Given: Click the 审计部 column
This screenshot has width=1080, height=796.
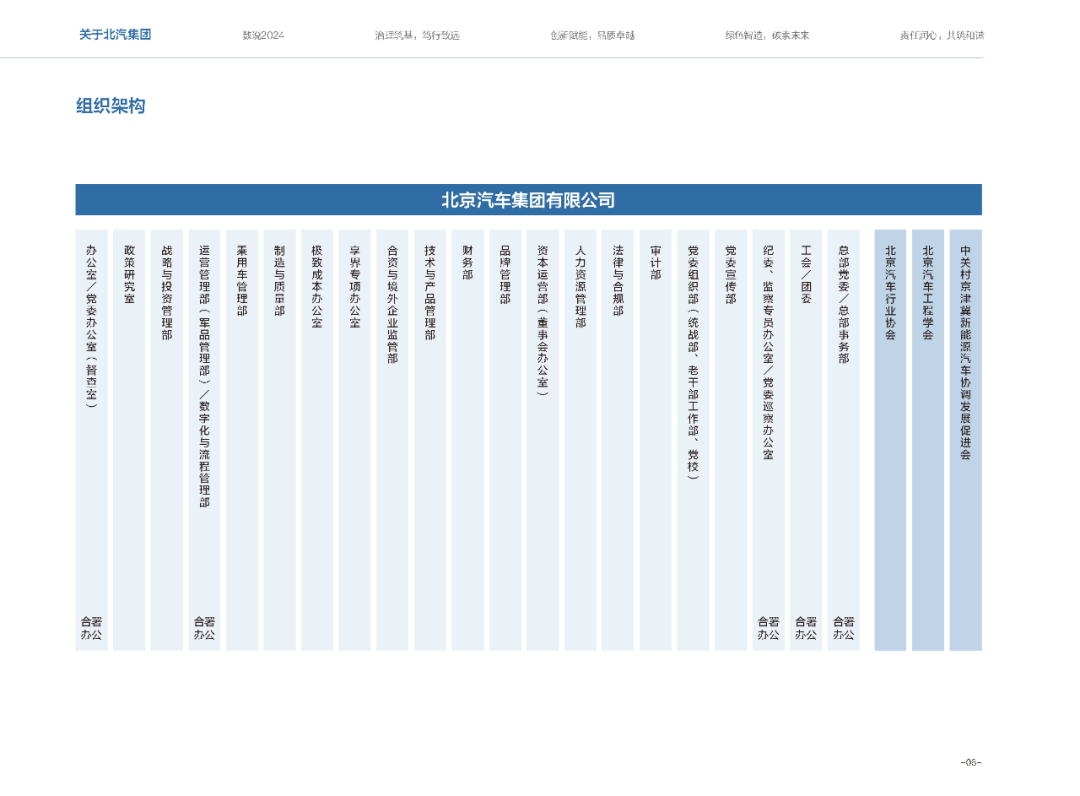Looking at the screenshot, I should [656, 440].
